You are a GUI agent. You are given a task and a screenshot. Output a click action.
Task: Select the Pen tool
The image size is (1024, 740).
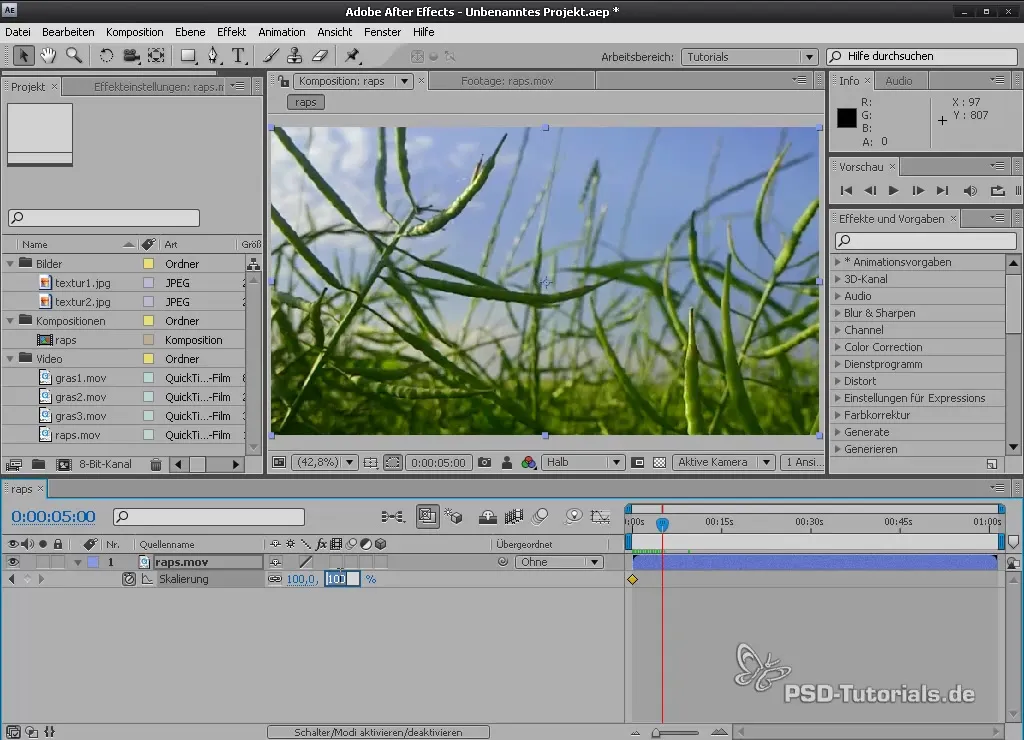213,56
